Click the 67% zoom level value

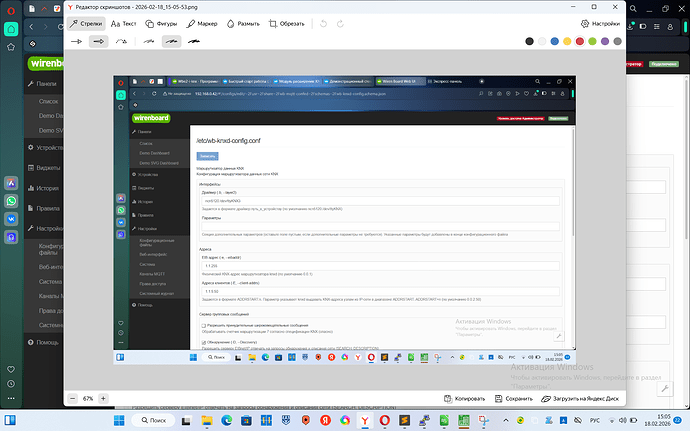click(x=88, y=398)
